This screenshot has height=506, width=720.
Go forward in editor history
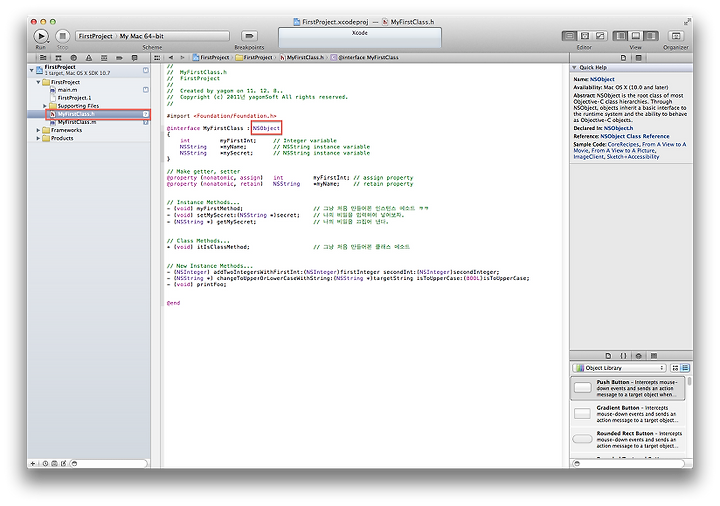[182, 58]
